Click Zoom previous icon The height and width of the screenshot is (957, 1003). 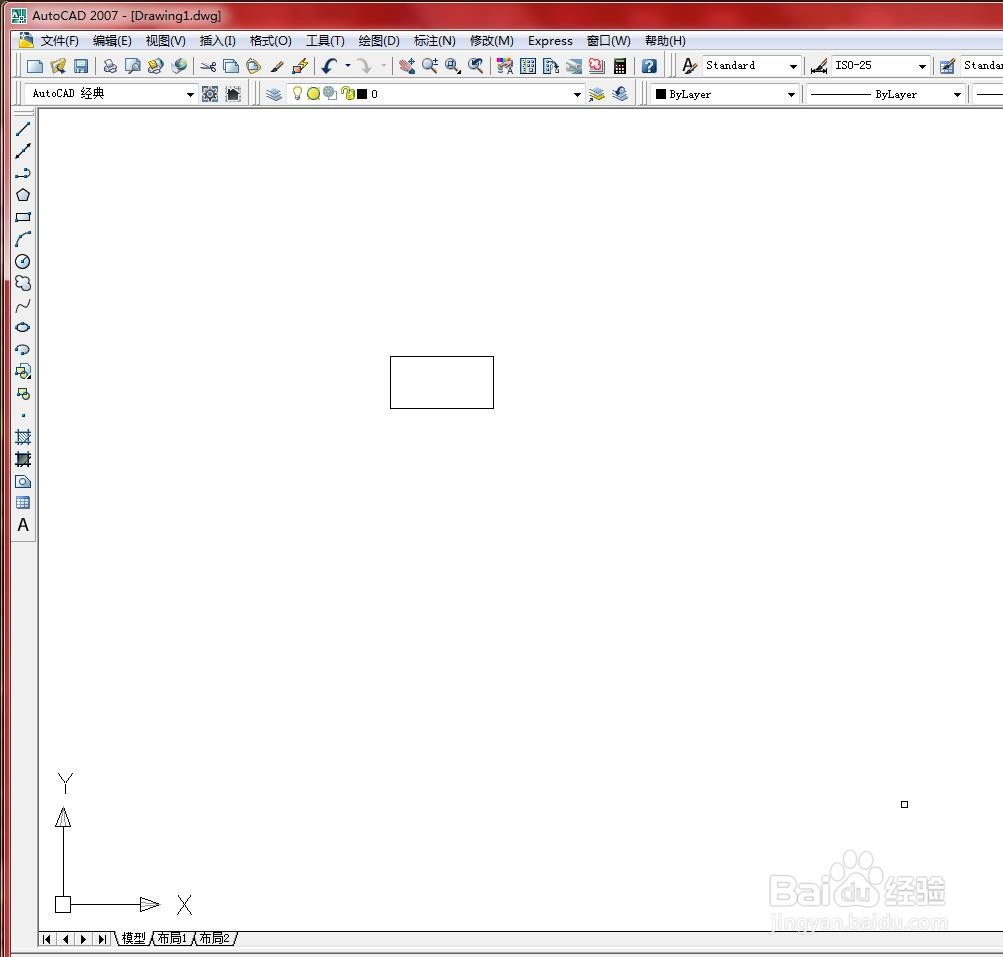(x=476, y=66)
